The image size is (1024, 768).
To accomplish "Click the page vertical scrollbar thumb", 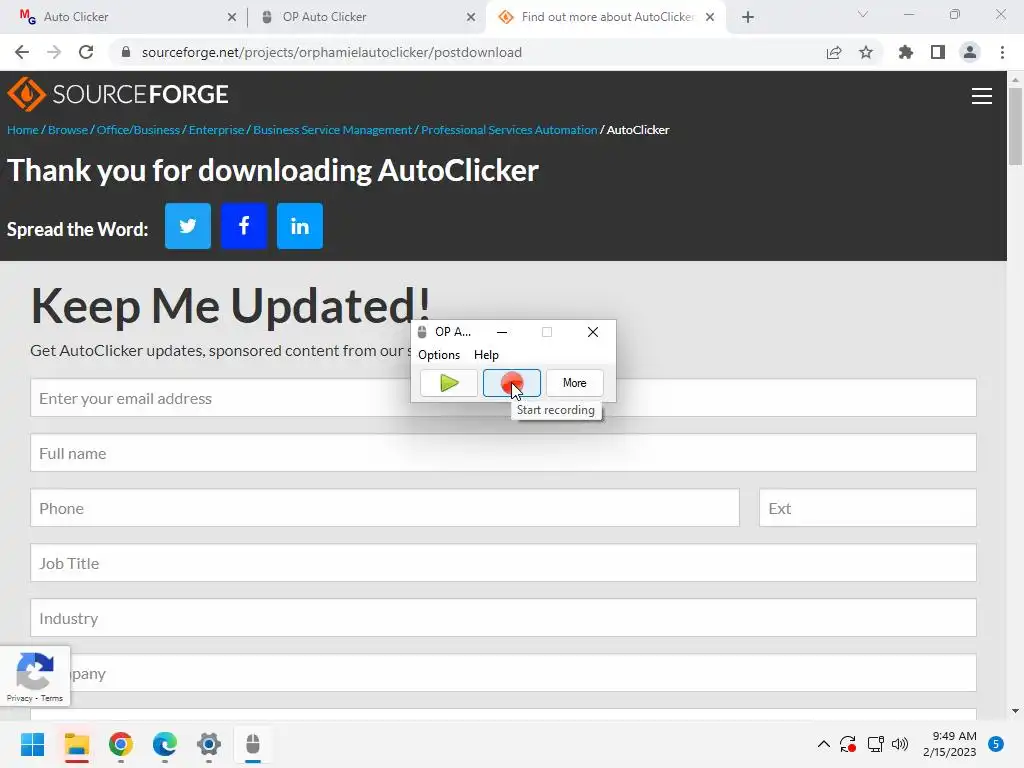I will (1015, 127).
